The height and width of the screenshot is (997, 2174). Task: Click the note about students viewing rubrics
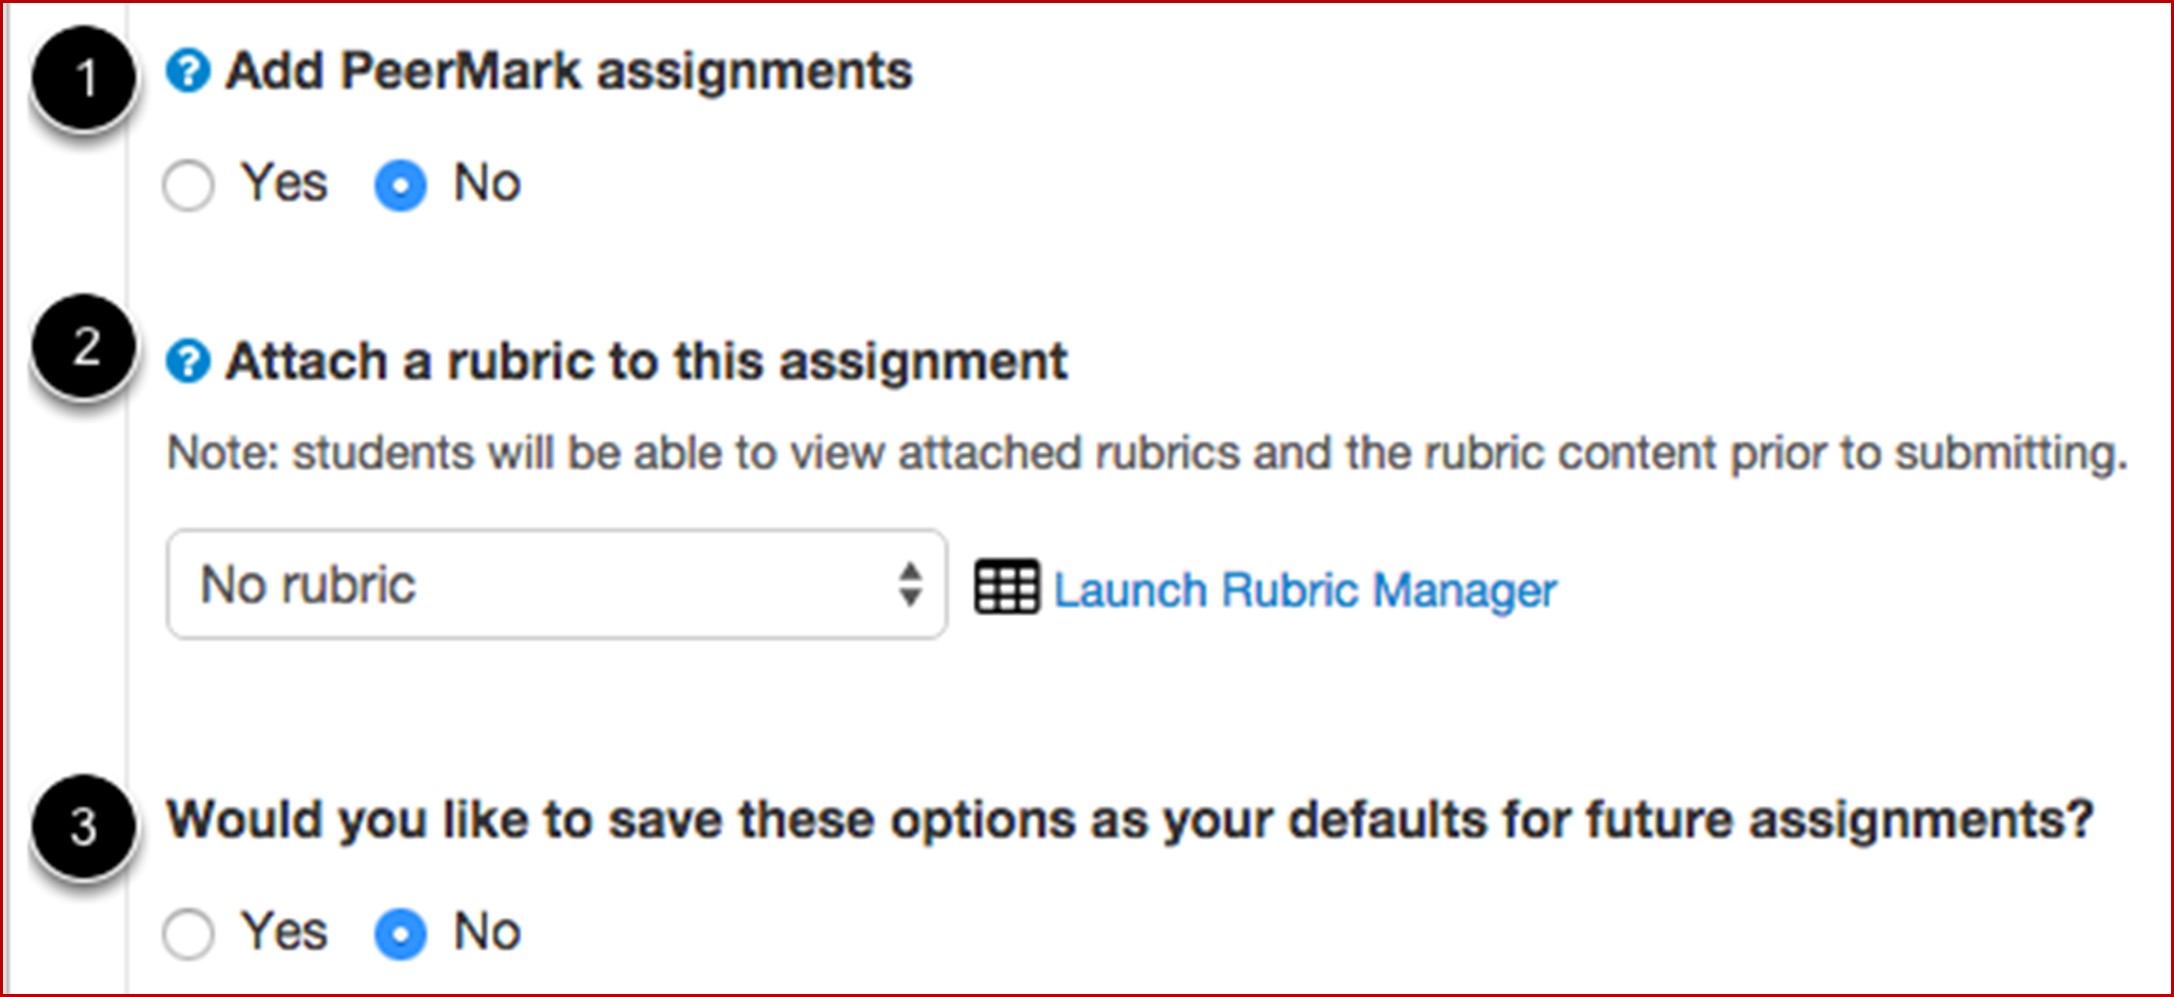pos(1147,454)
